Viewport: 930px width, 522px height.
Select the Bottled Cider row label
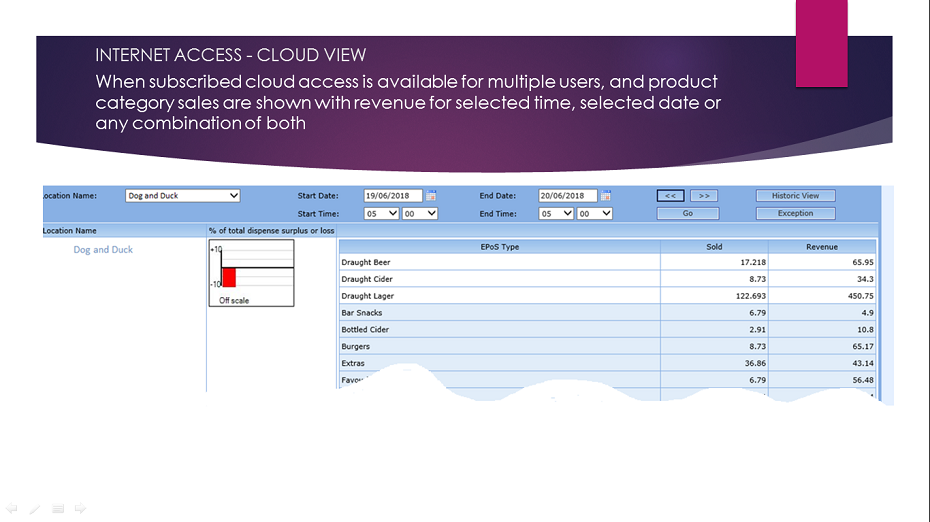point(365,329)
